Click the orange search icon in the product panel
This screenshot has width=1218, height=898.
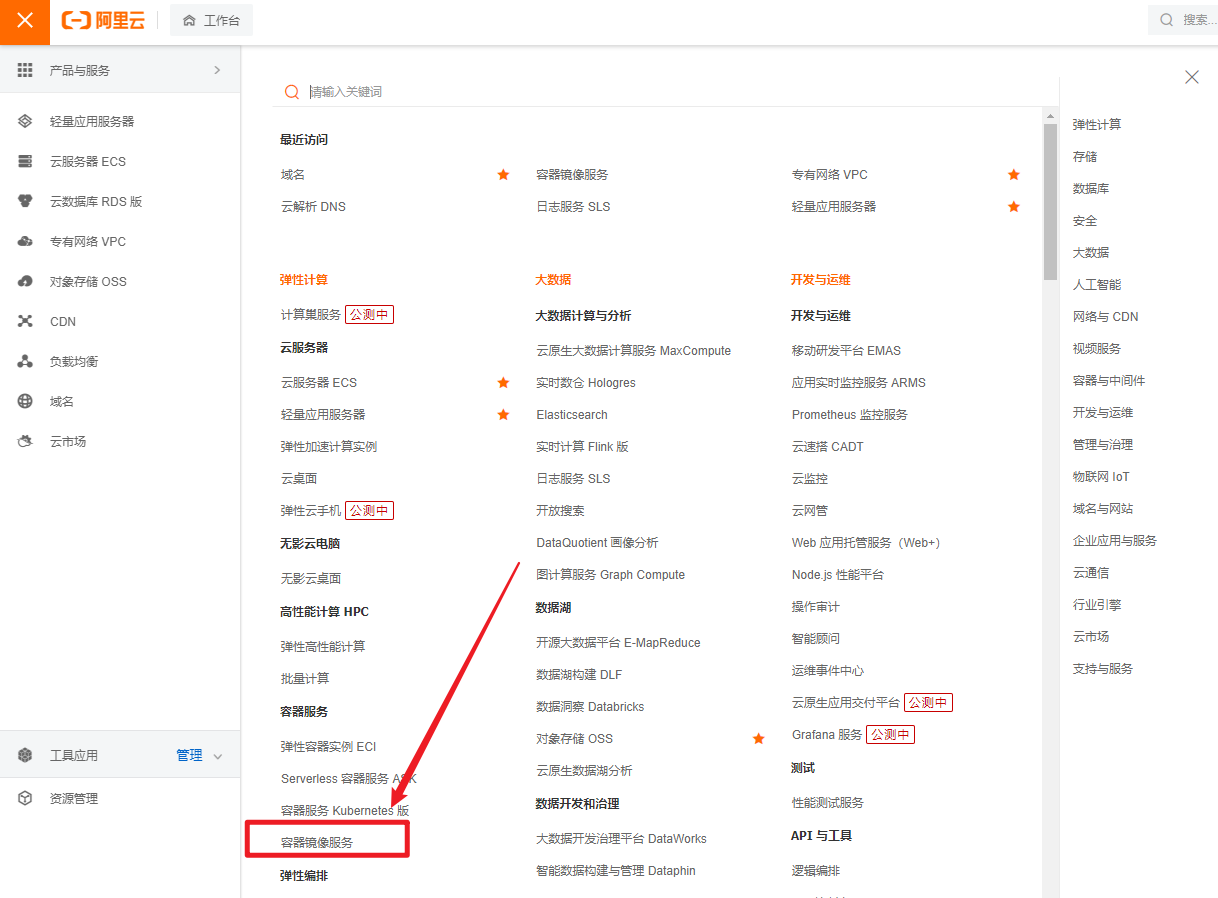[292, 91]
